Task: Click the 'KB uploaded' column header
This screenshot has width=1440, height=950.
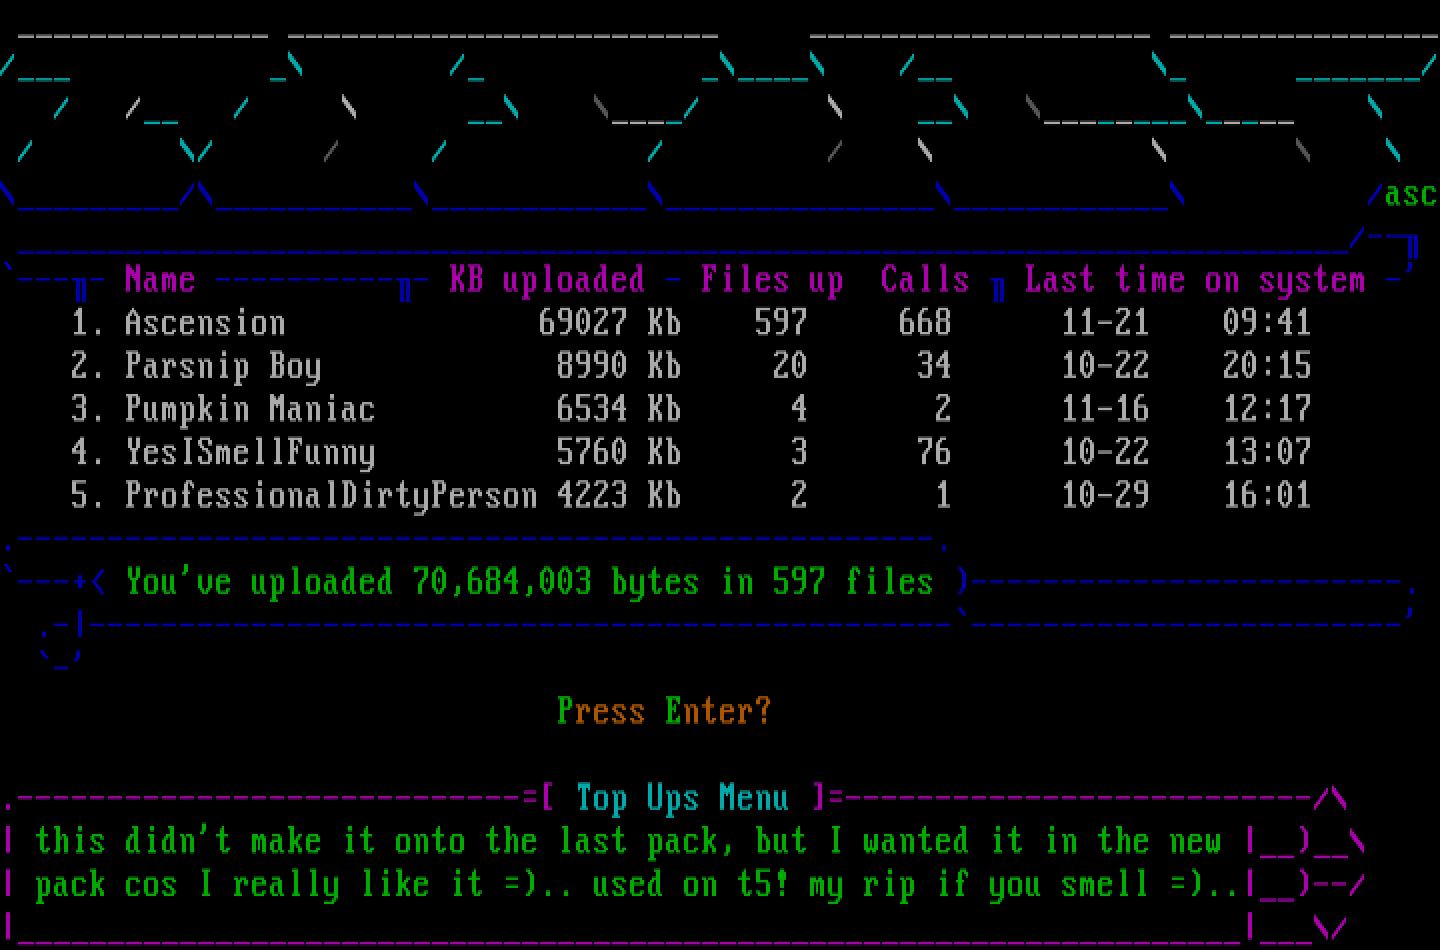Action: [546, 280]
